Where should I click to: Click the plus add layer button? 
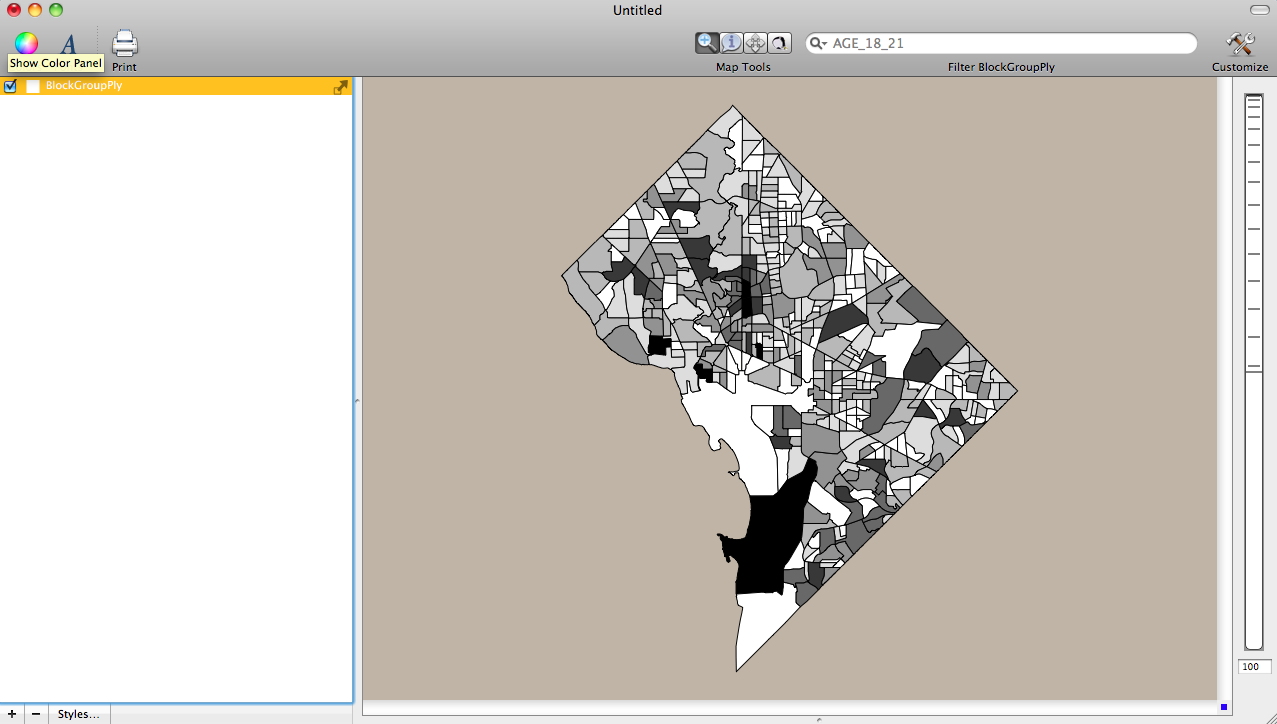click(x=11, y=714)
